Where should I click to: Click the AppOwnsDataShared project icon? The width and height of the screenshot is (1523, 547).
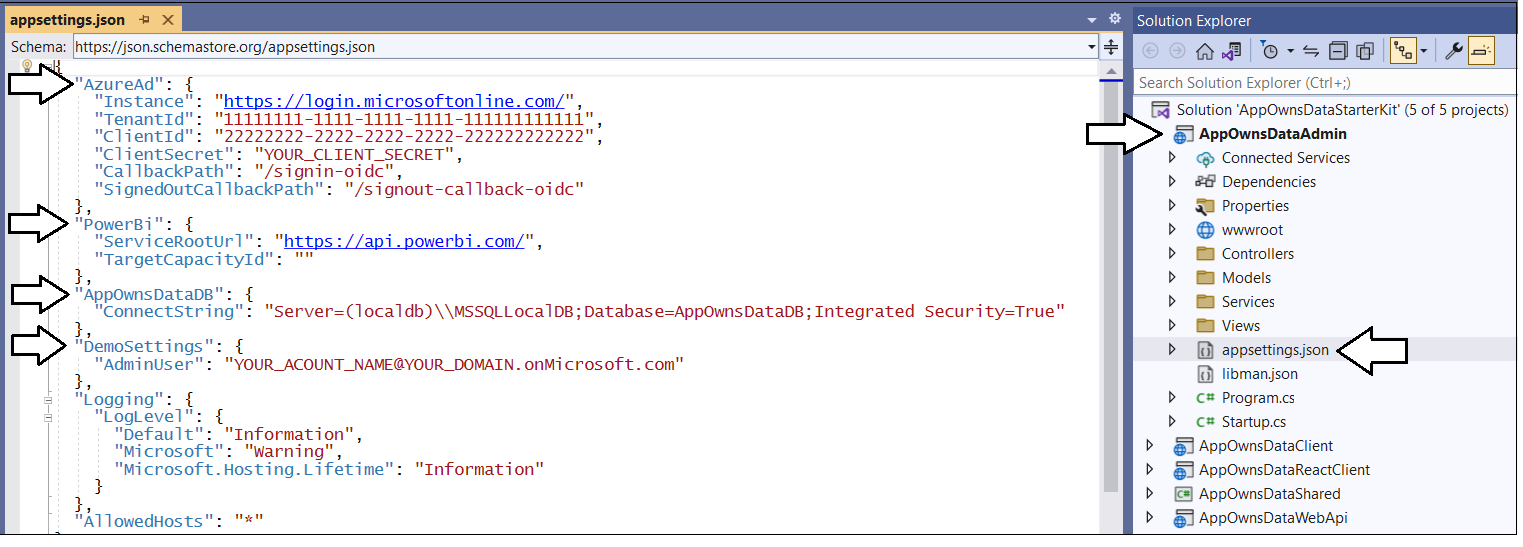(1183, 494)
